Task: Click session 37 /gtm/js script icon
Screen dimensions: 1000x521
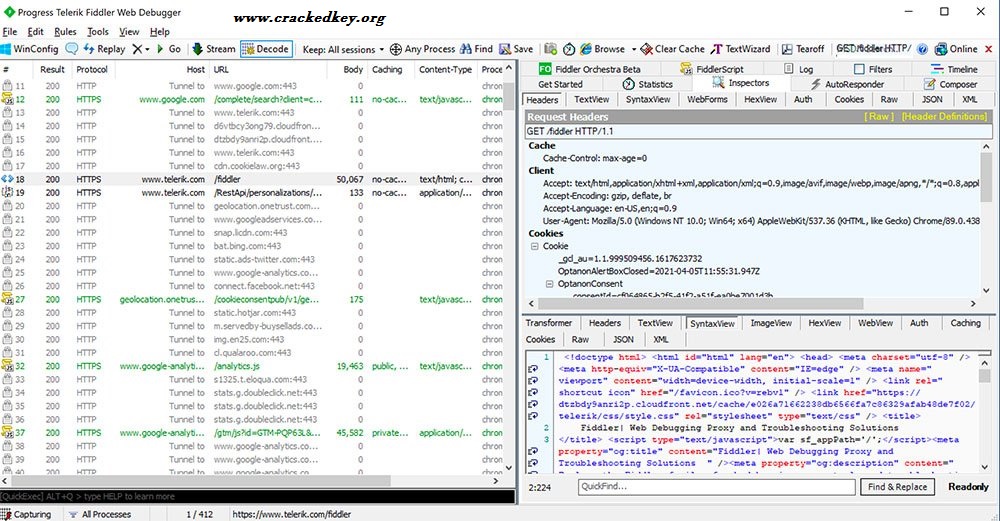Action: click(7, 432)
